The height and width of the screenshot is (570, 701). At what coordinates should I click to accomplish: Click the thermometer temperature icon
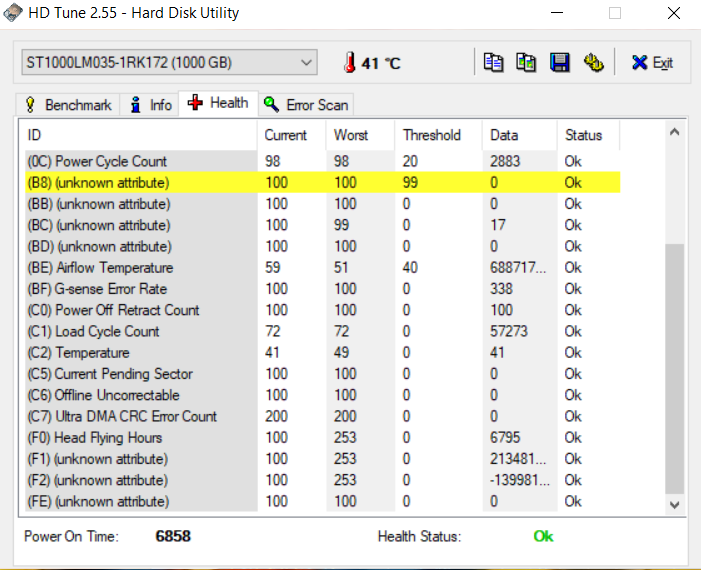pos(350,62)
